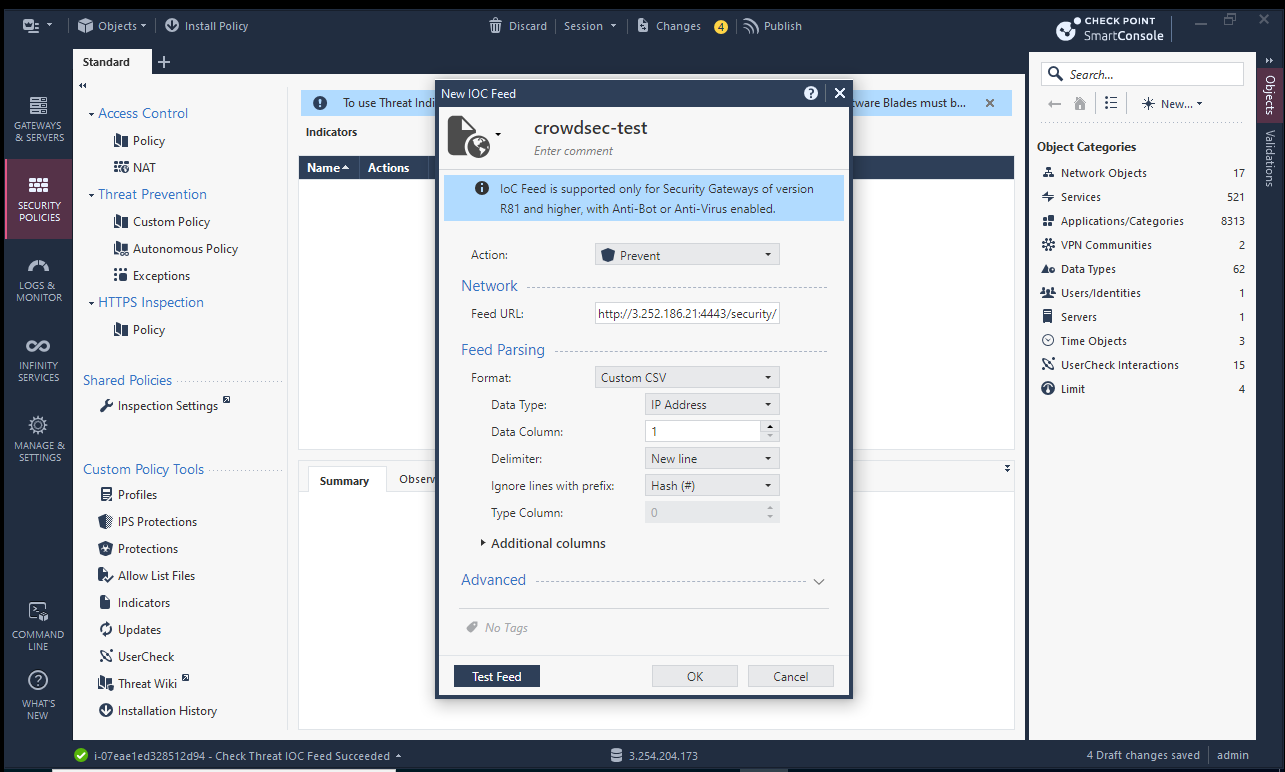Open the Infinity Services section

pos(39,358)
